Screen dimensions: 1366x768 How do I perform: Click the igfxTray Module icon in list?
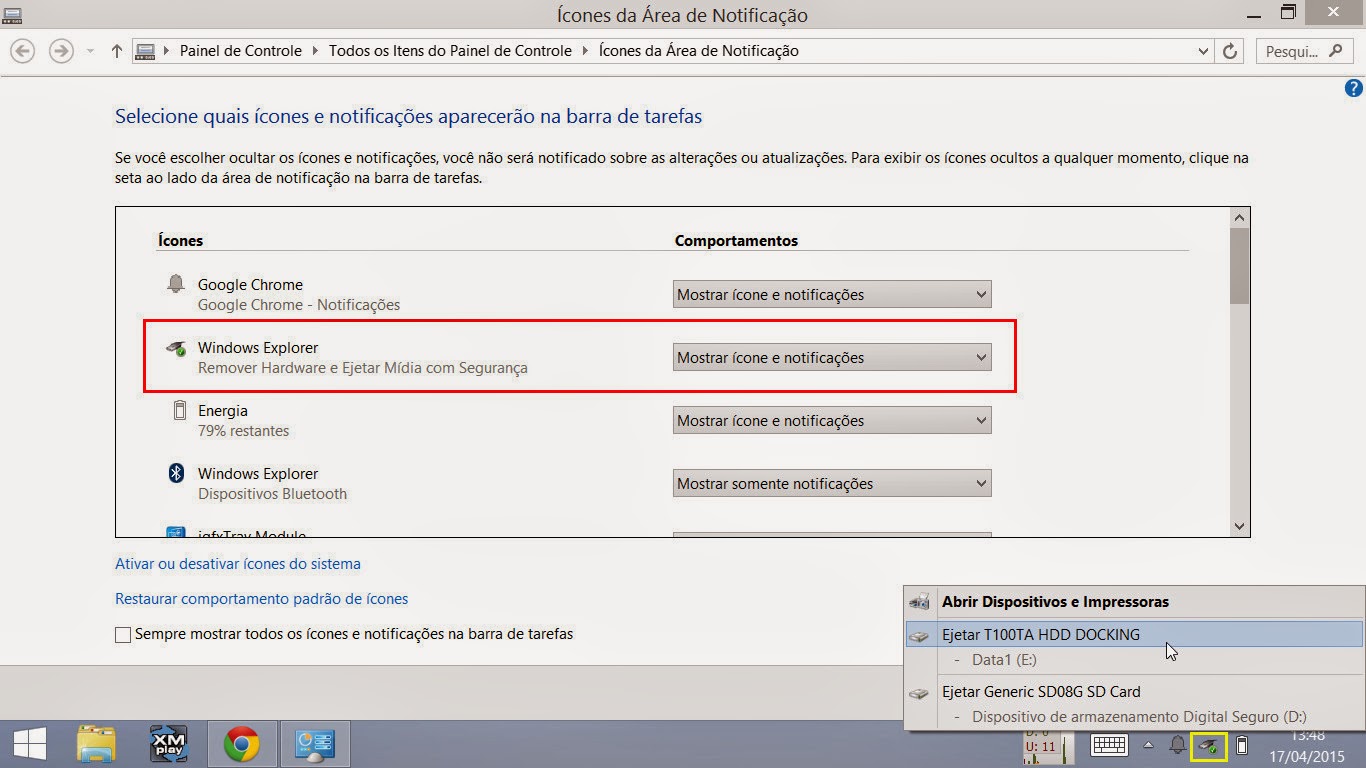coord(176,533)
